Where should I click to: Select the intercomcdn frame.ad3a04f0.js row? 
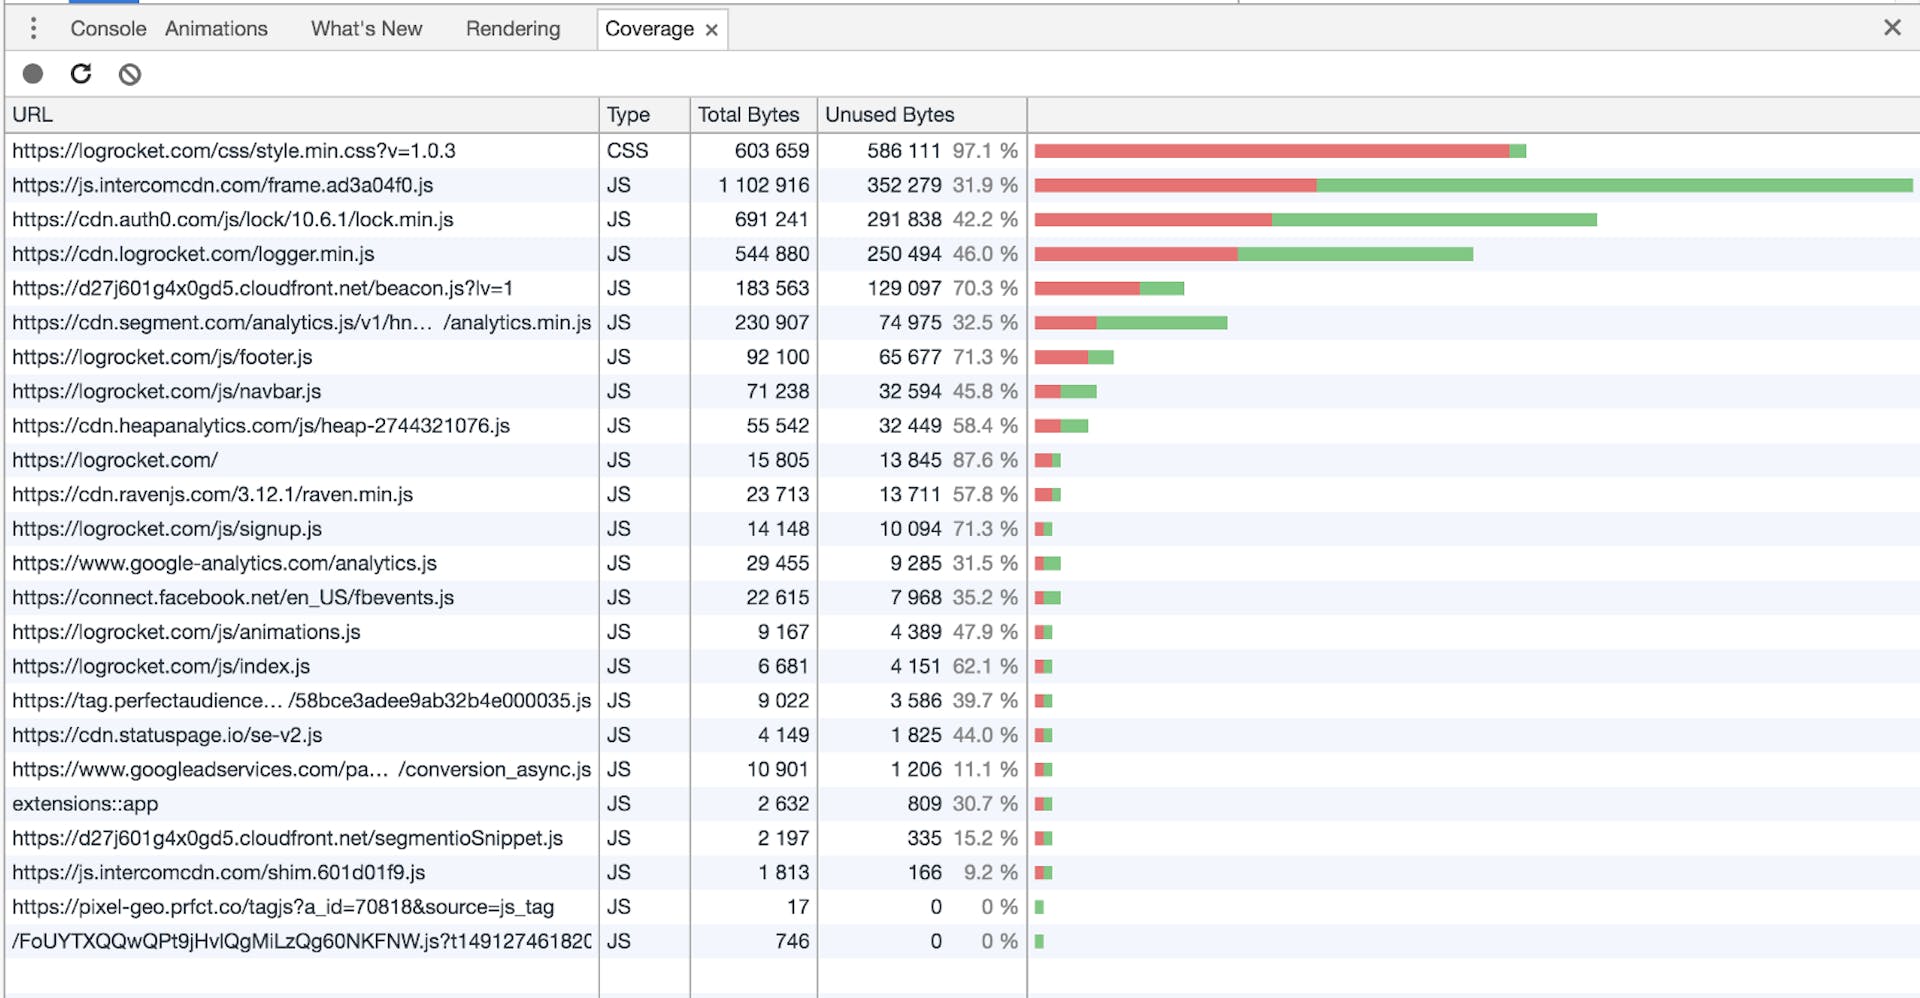223,185
